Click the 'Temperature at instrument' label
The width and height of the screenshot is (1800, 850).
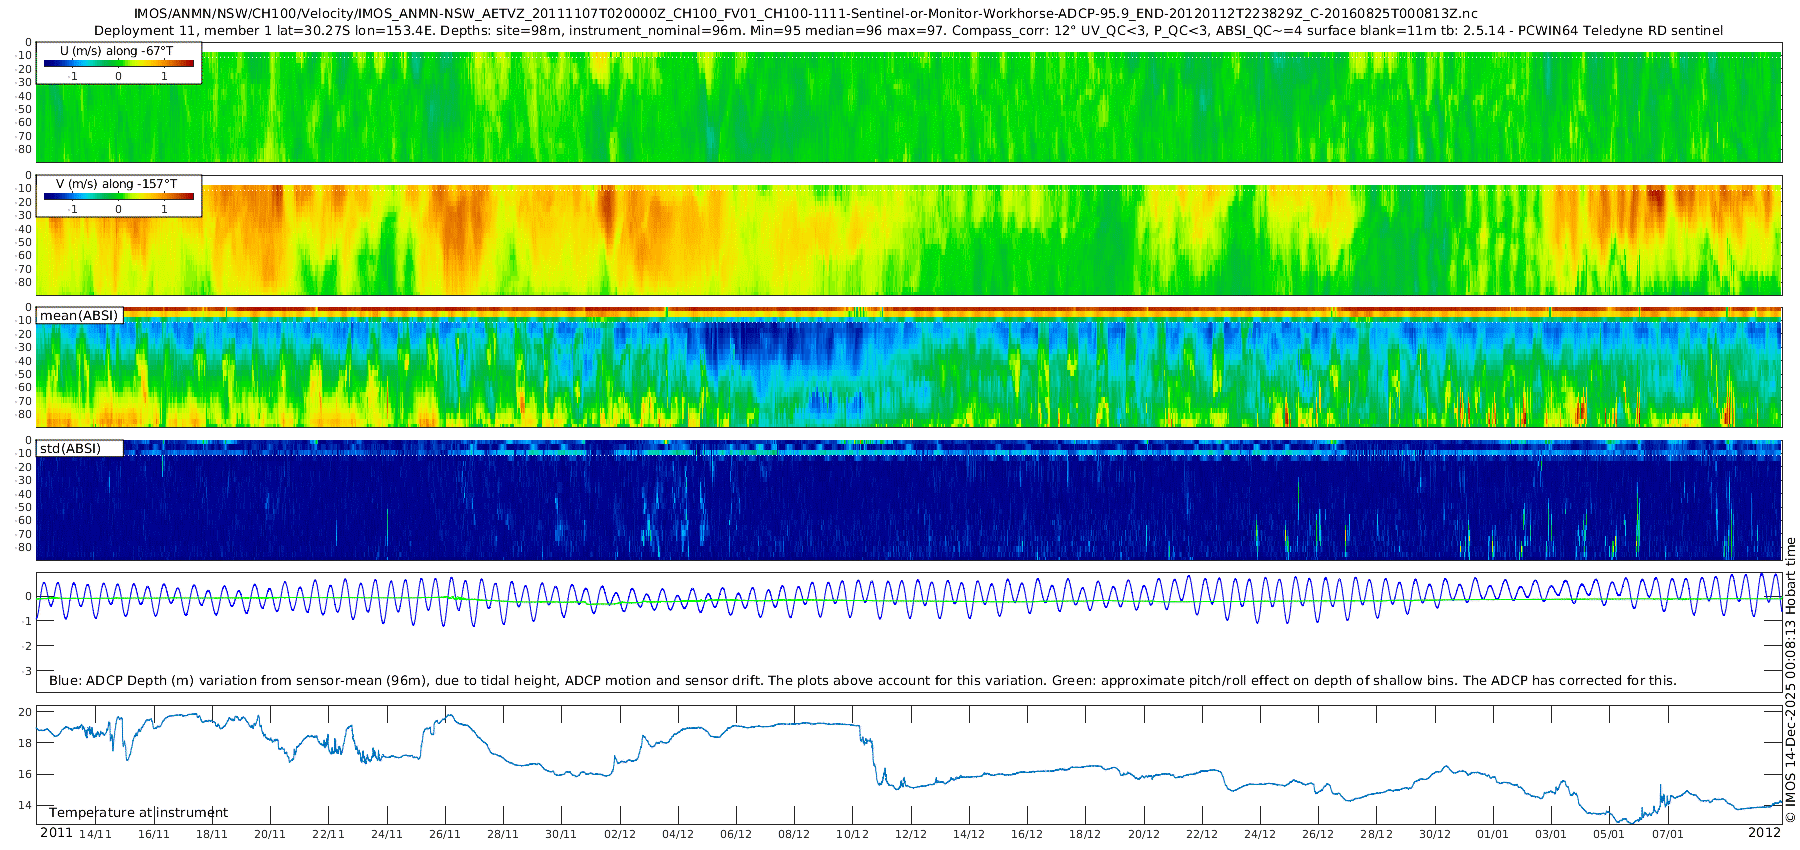138,813
